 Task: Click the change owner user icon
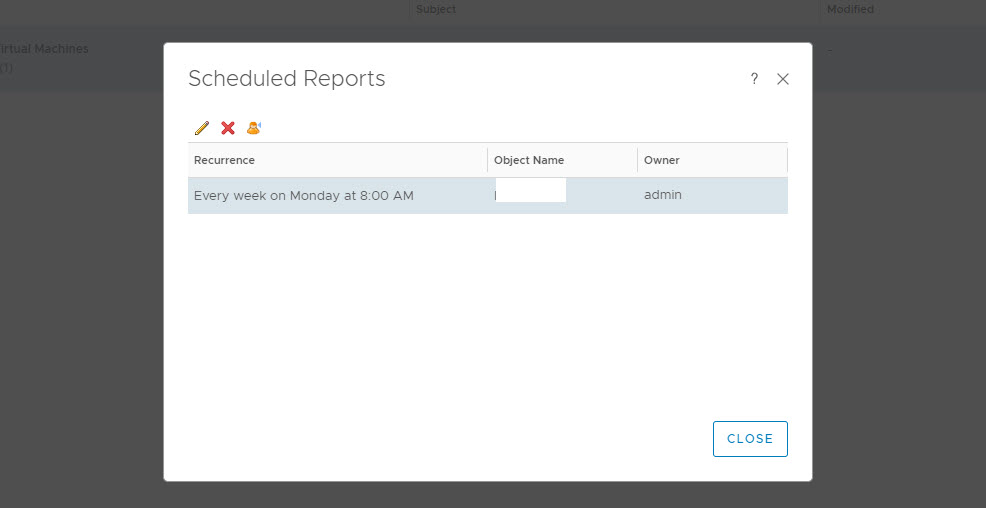pos(254,128)
